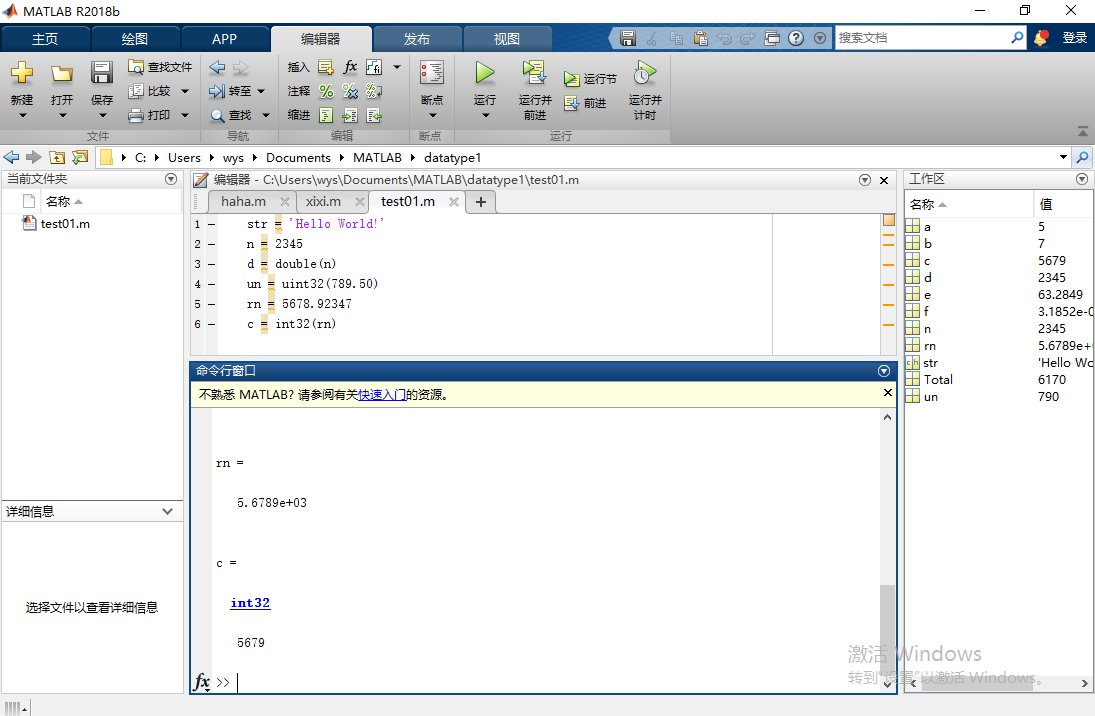This screenshot has height=716, width=1095.
Task: Click the Go To (转至) button
Action: click(x=230, y=91)
